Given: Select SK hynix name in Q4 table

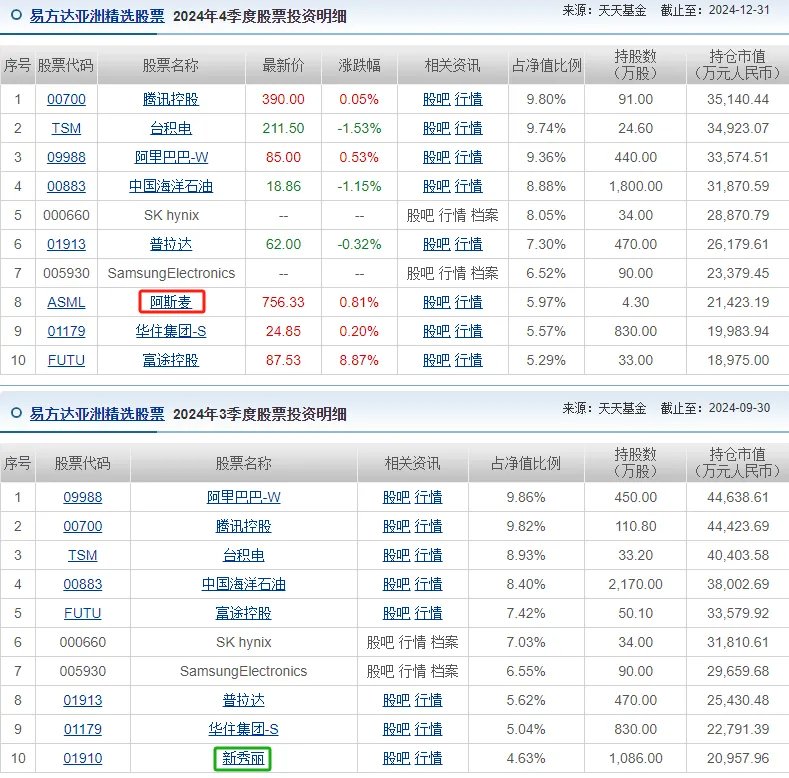Looking at the screenshot, I should click(172, 215).
